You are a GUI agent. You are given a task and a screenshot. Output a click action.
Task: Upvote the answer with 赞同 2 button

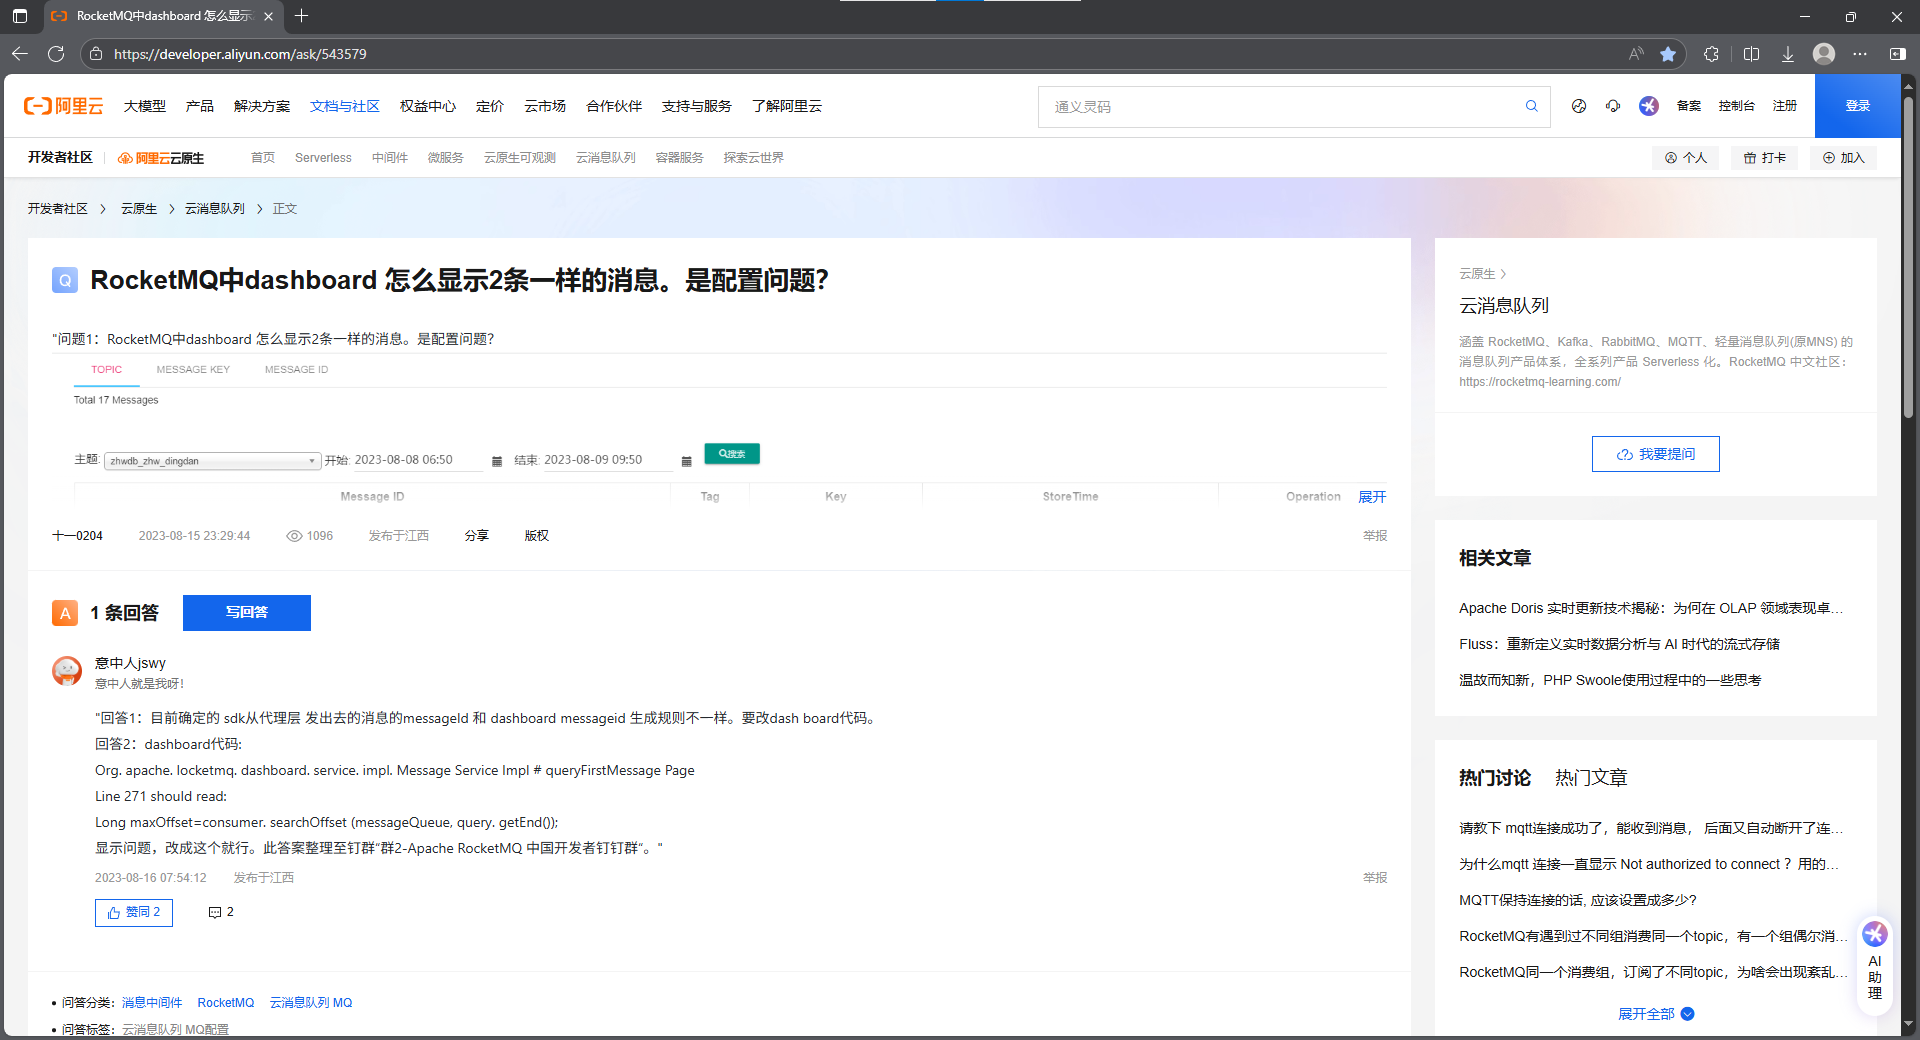(x=134, y=912)
